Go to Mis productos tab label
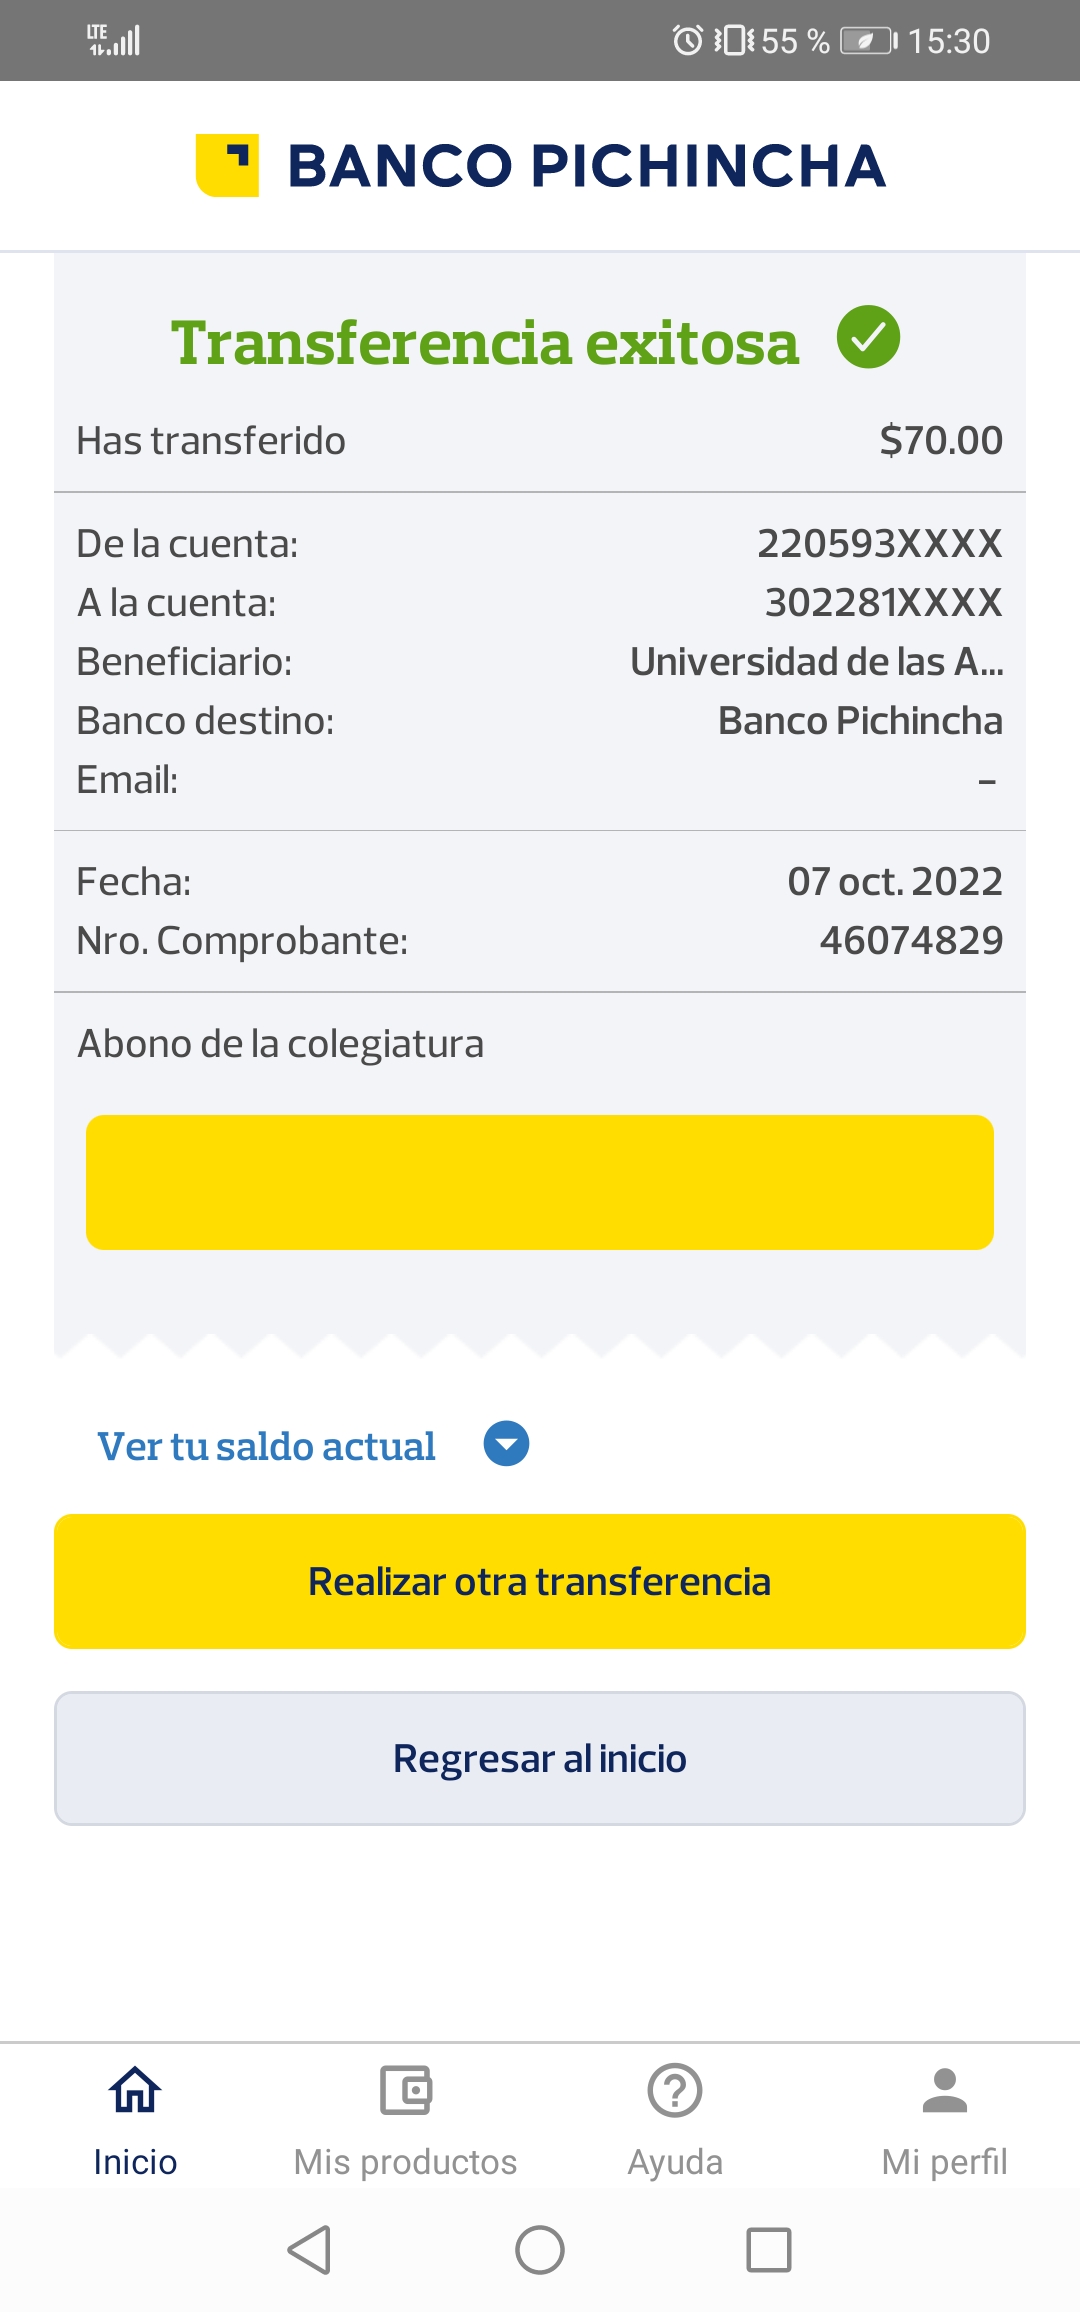This screenshot has height=2312, width=1080. point(405,2162)
